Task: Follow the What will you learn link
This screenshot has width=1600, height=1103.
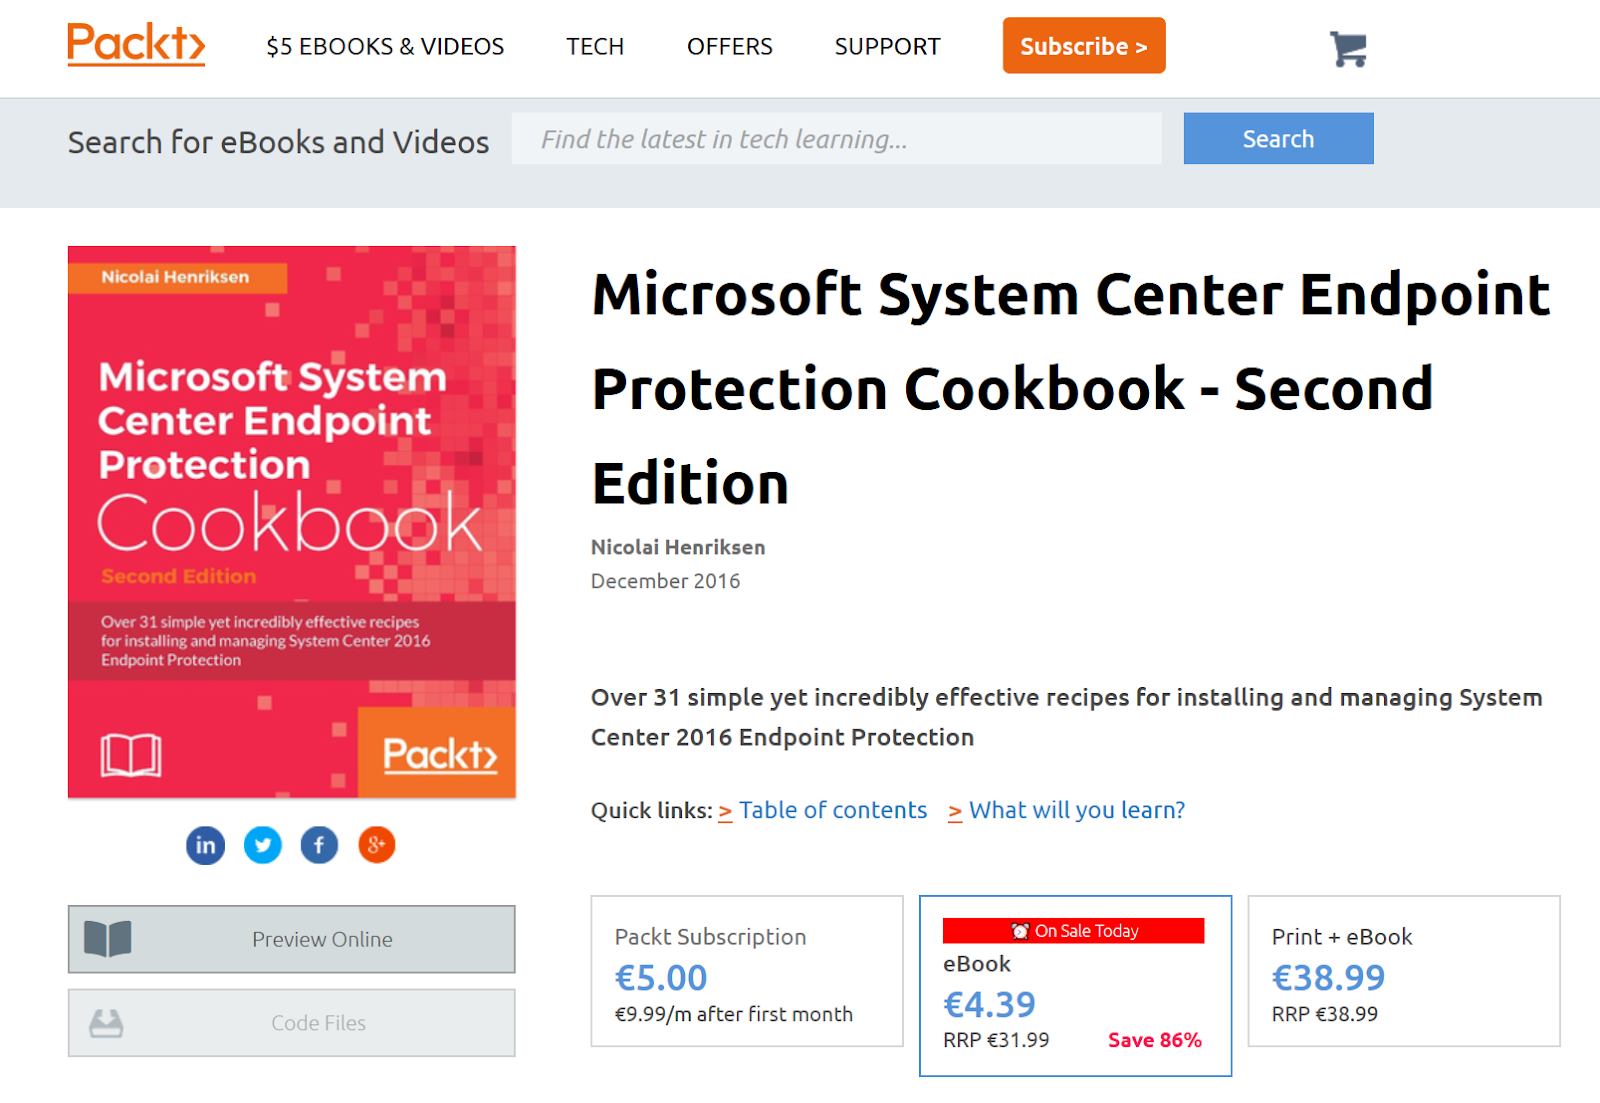Action: pyautogui.click(x=1077, y=810)
